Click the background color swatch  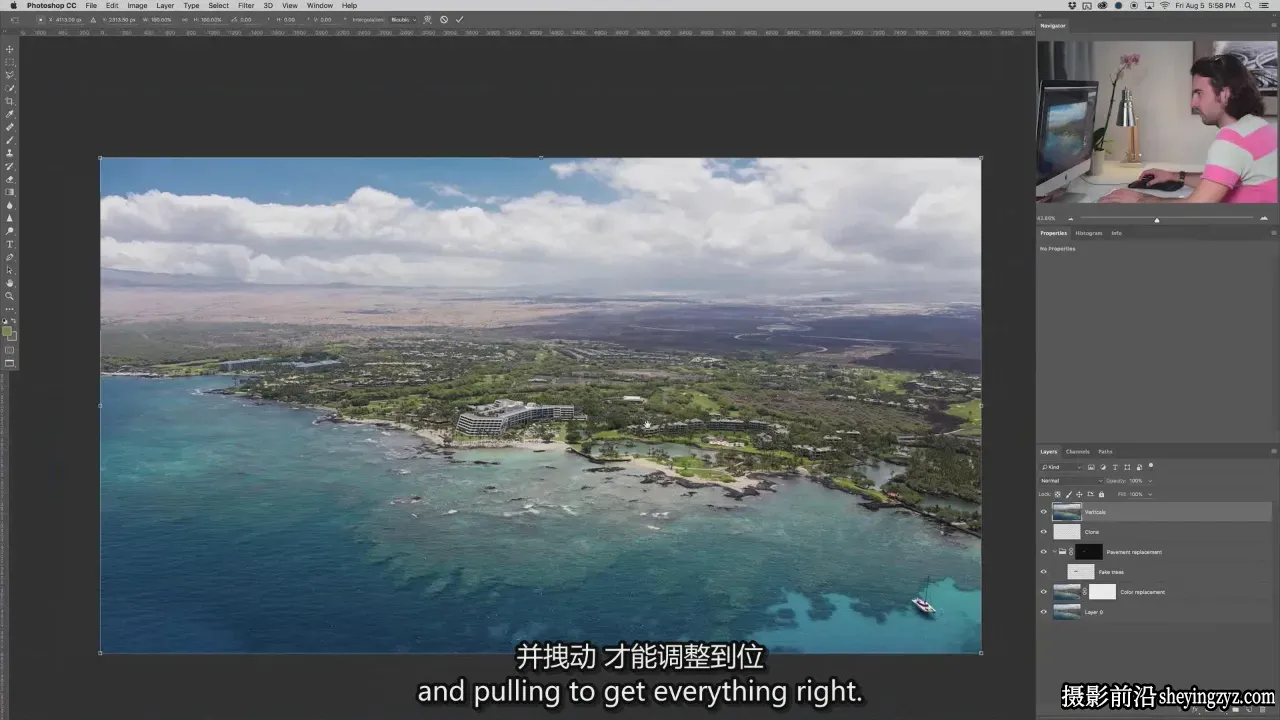pos(11,336)
